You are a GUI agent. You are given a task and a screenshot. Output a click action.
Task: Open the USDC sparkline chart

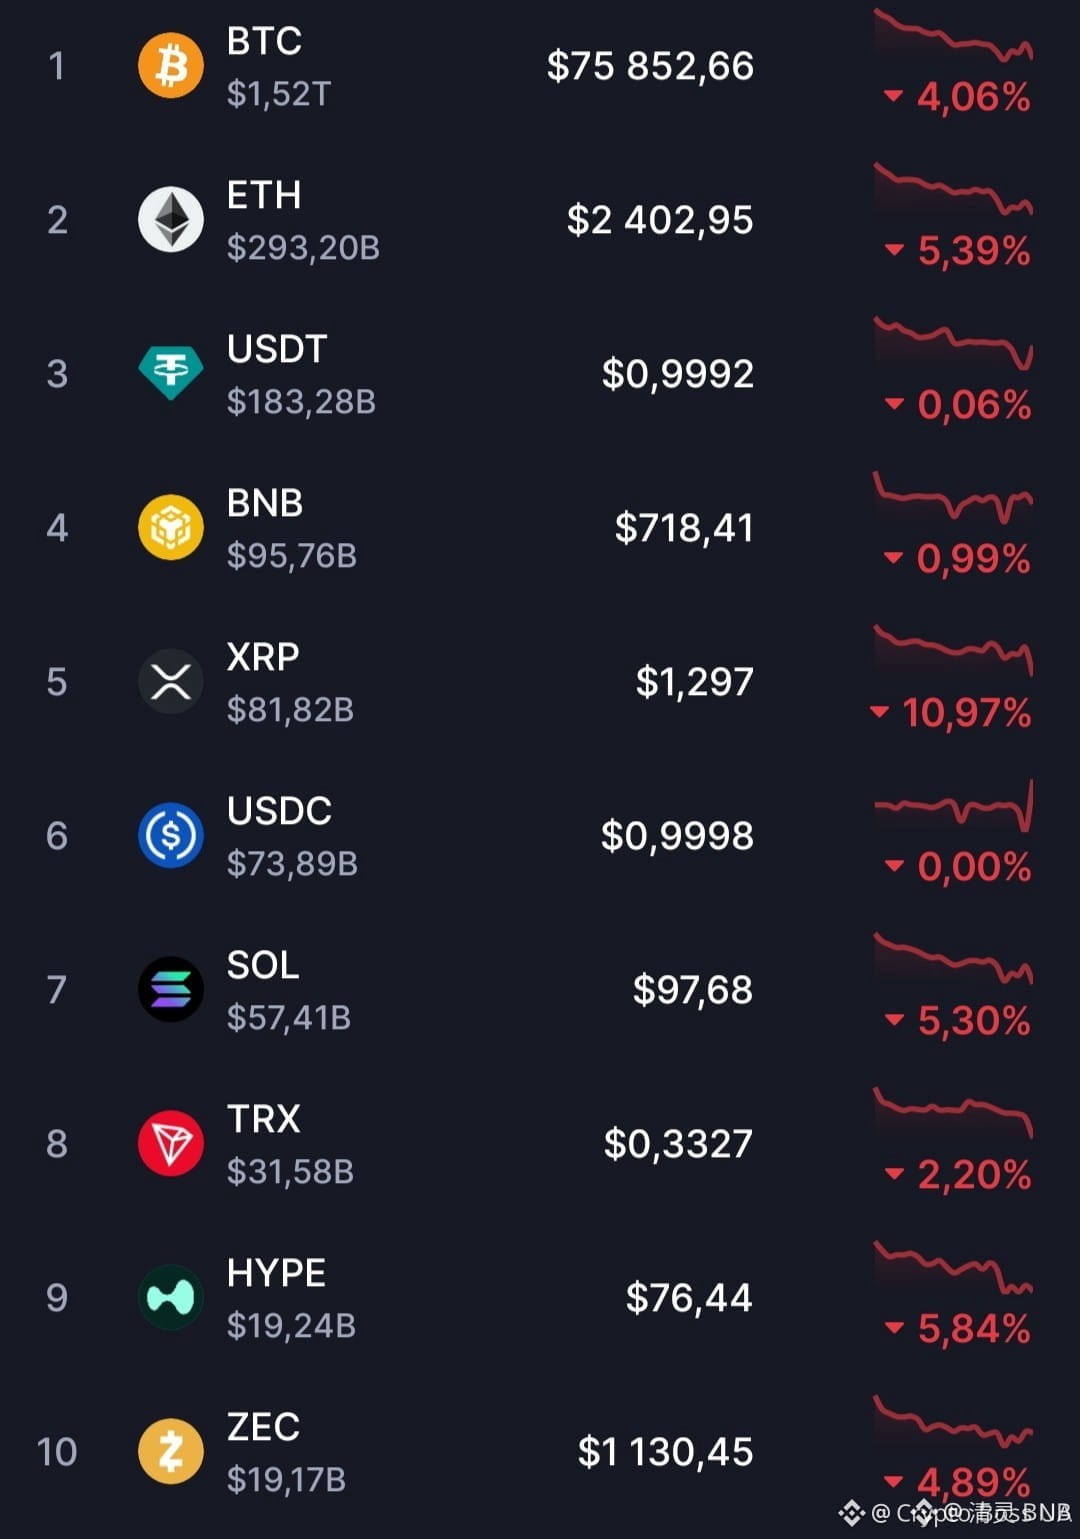(953, 806)
